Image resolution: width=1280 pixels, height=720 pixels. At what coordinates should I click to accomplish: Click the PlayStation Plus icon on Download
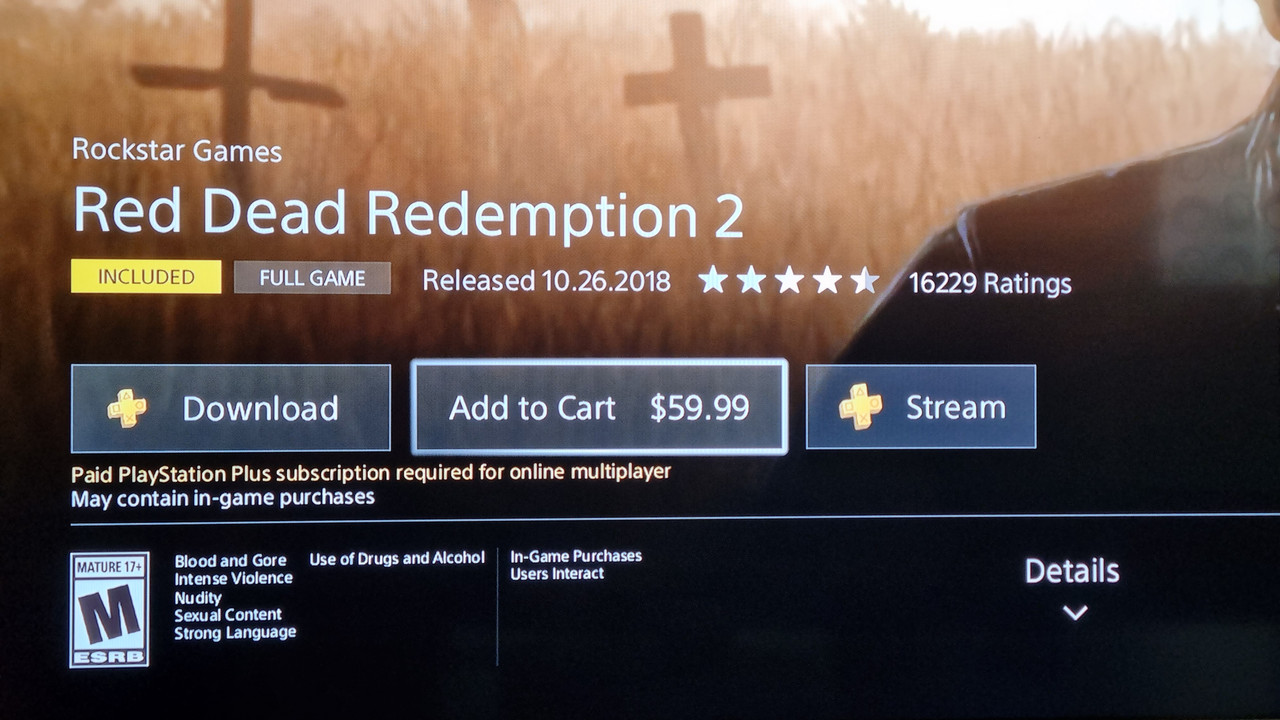pyautogui.click(x=127, y=408)
